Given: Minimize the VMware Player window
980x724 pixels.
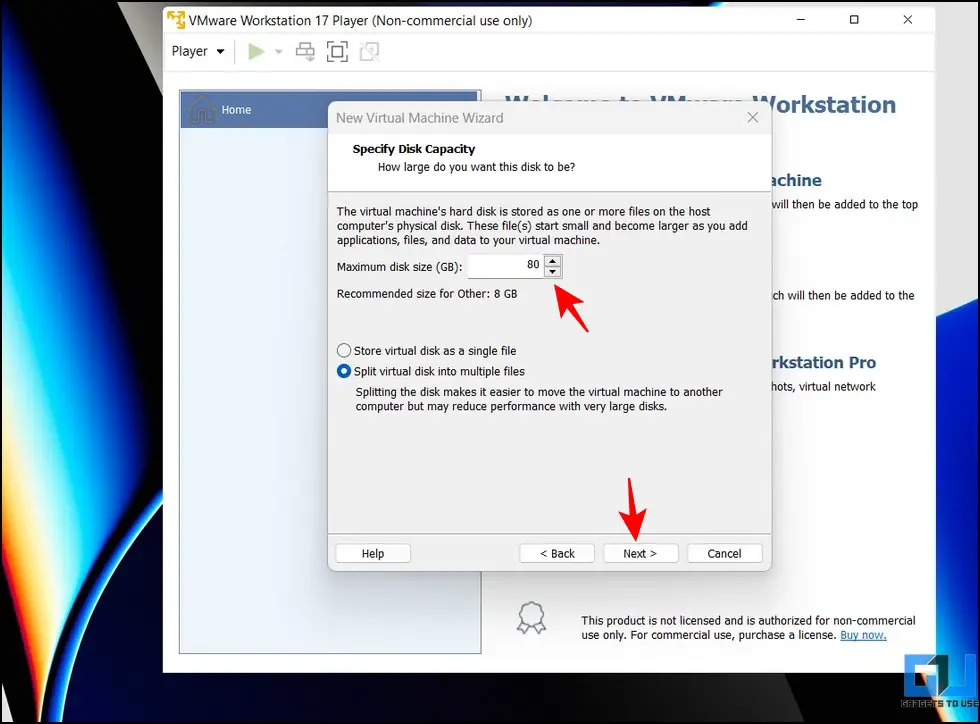Looking at the screenshot, I should pyautogui.click(x=801, y=20).
